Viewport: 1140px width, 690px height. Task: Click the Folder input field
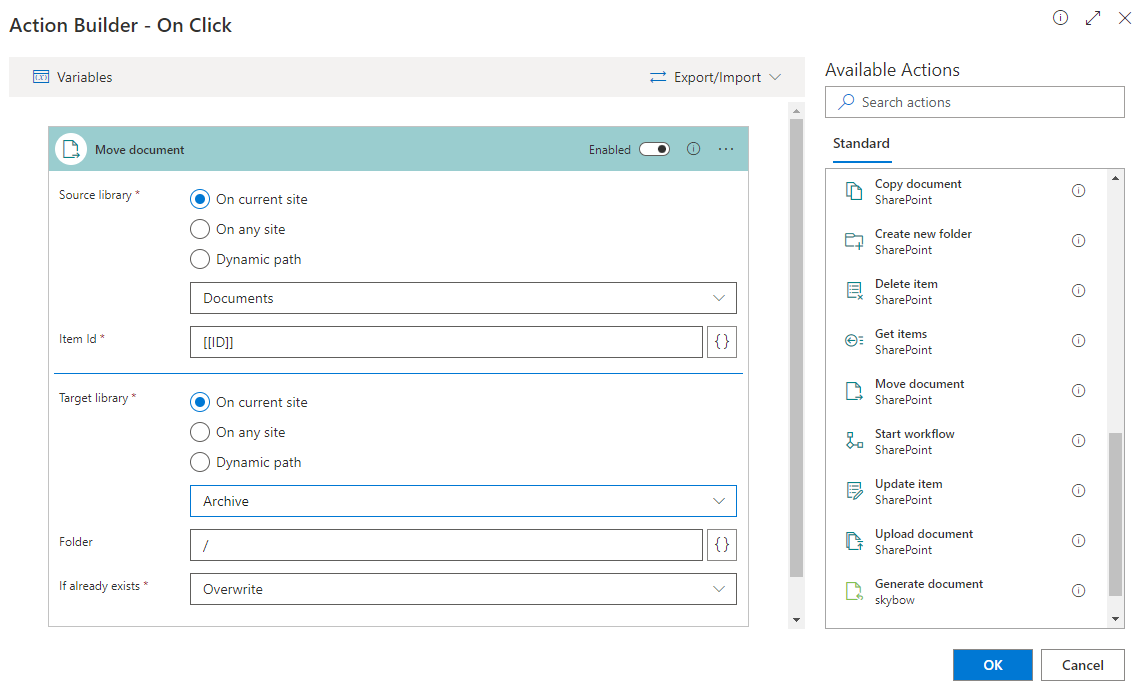446,545
